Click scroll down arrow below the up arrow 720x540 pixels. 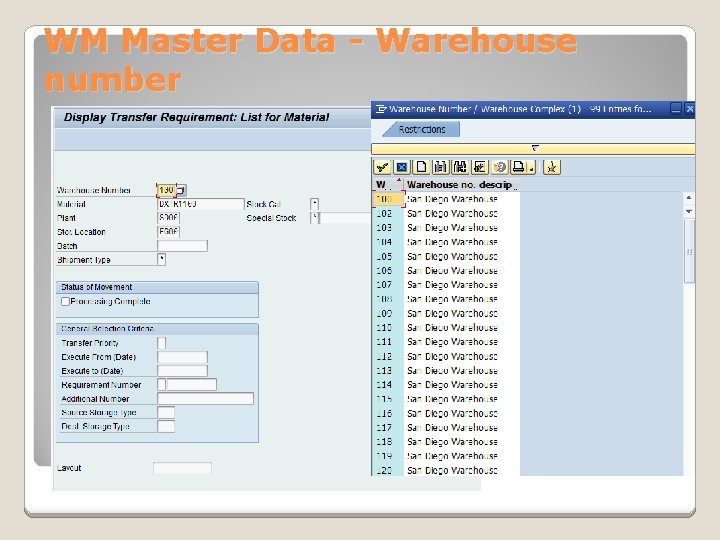point(689,212)
